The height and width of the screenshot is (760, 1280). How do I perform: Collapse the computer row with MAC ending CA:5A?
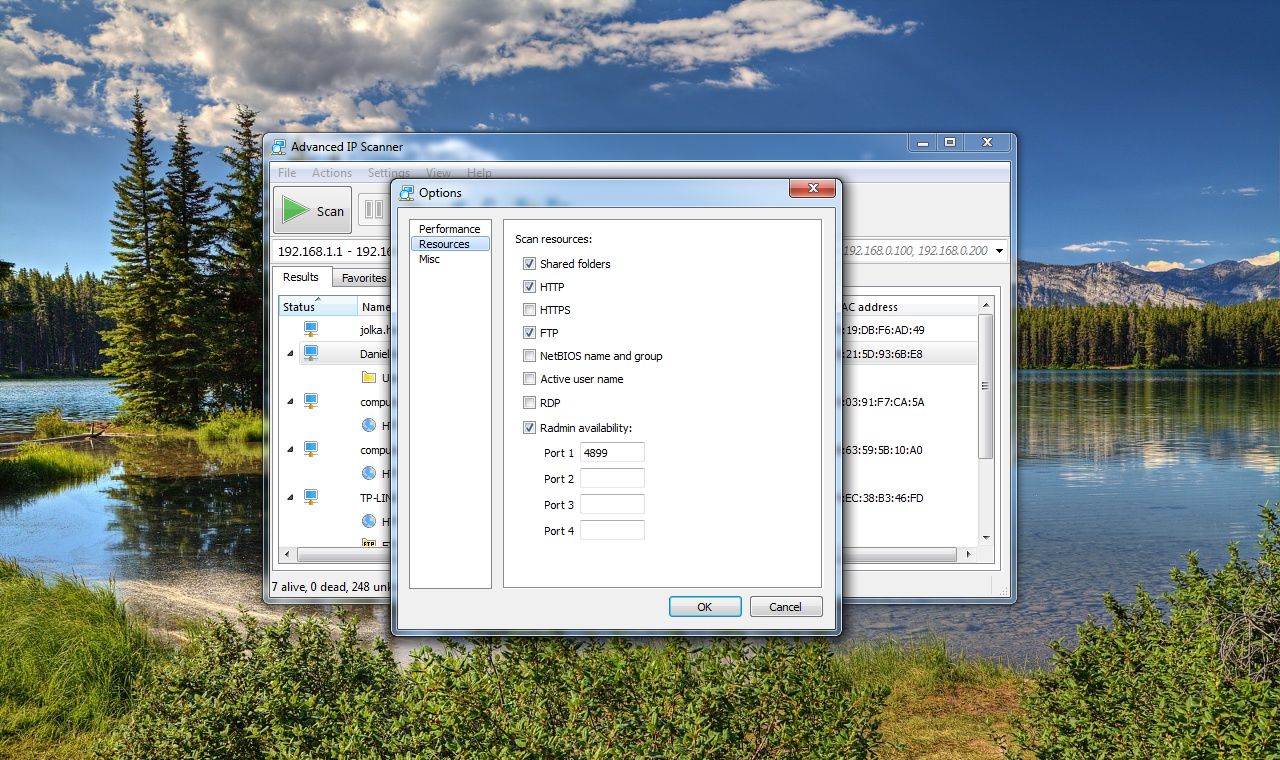coord(291,401)
